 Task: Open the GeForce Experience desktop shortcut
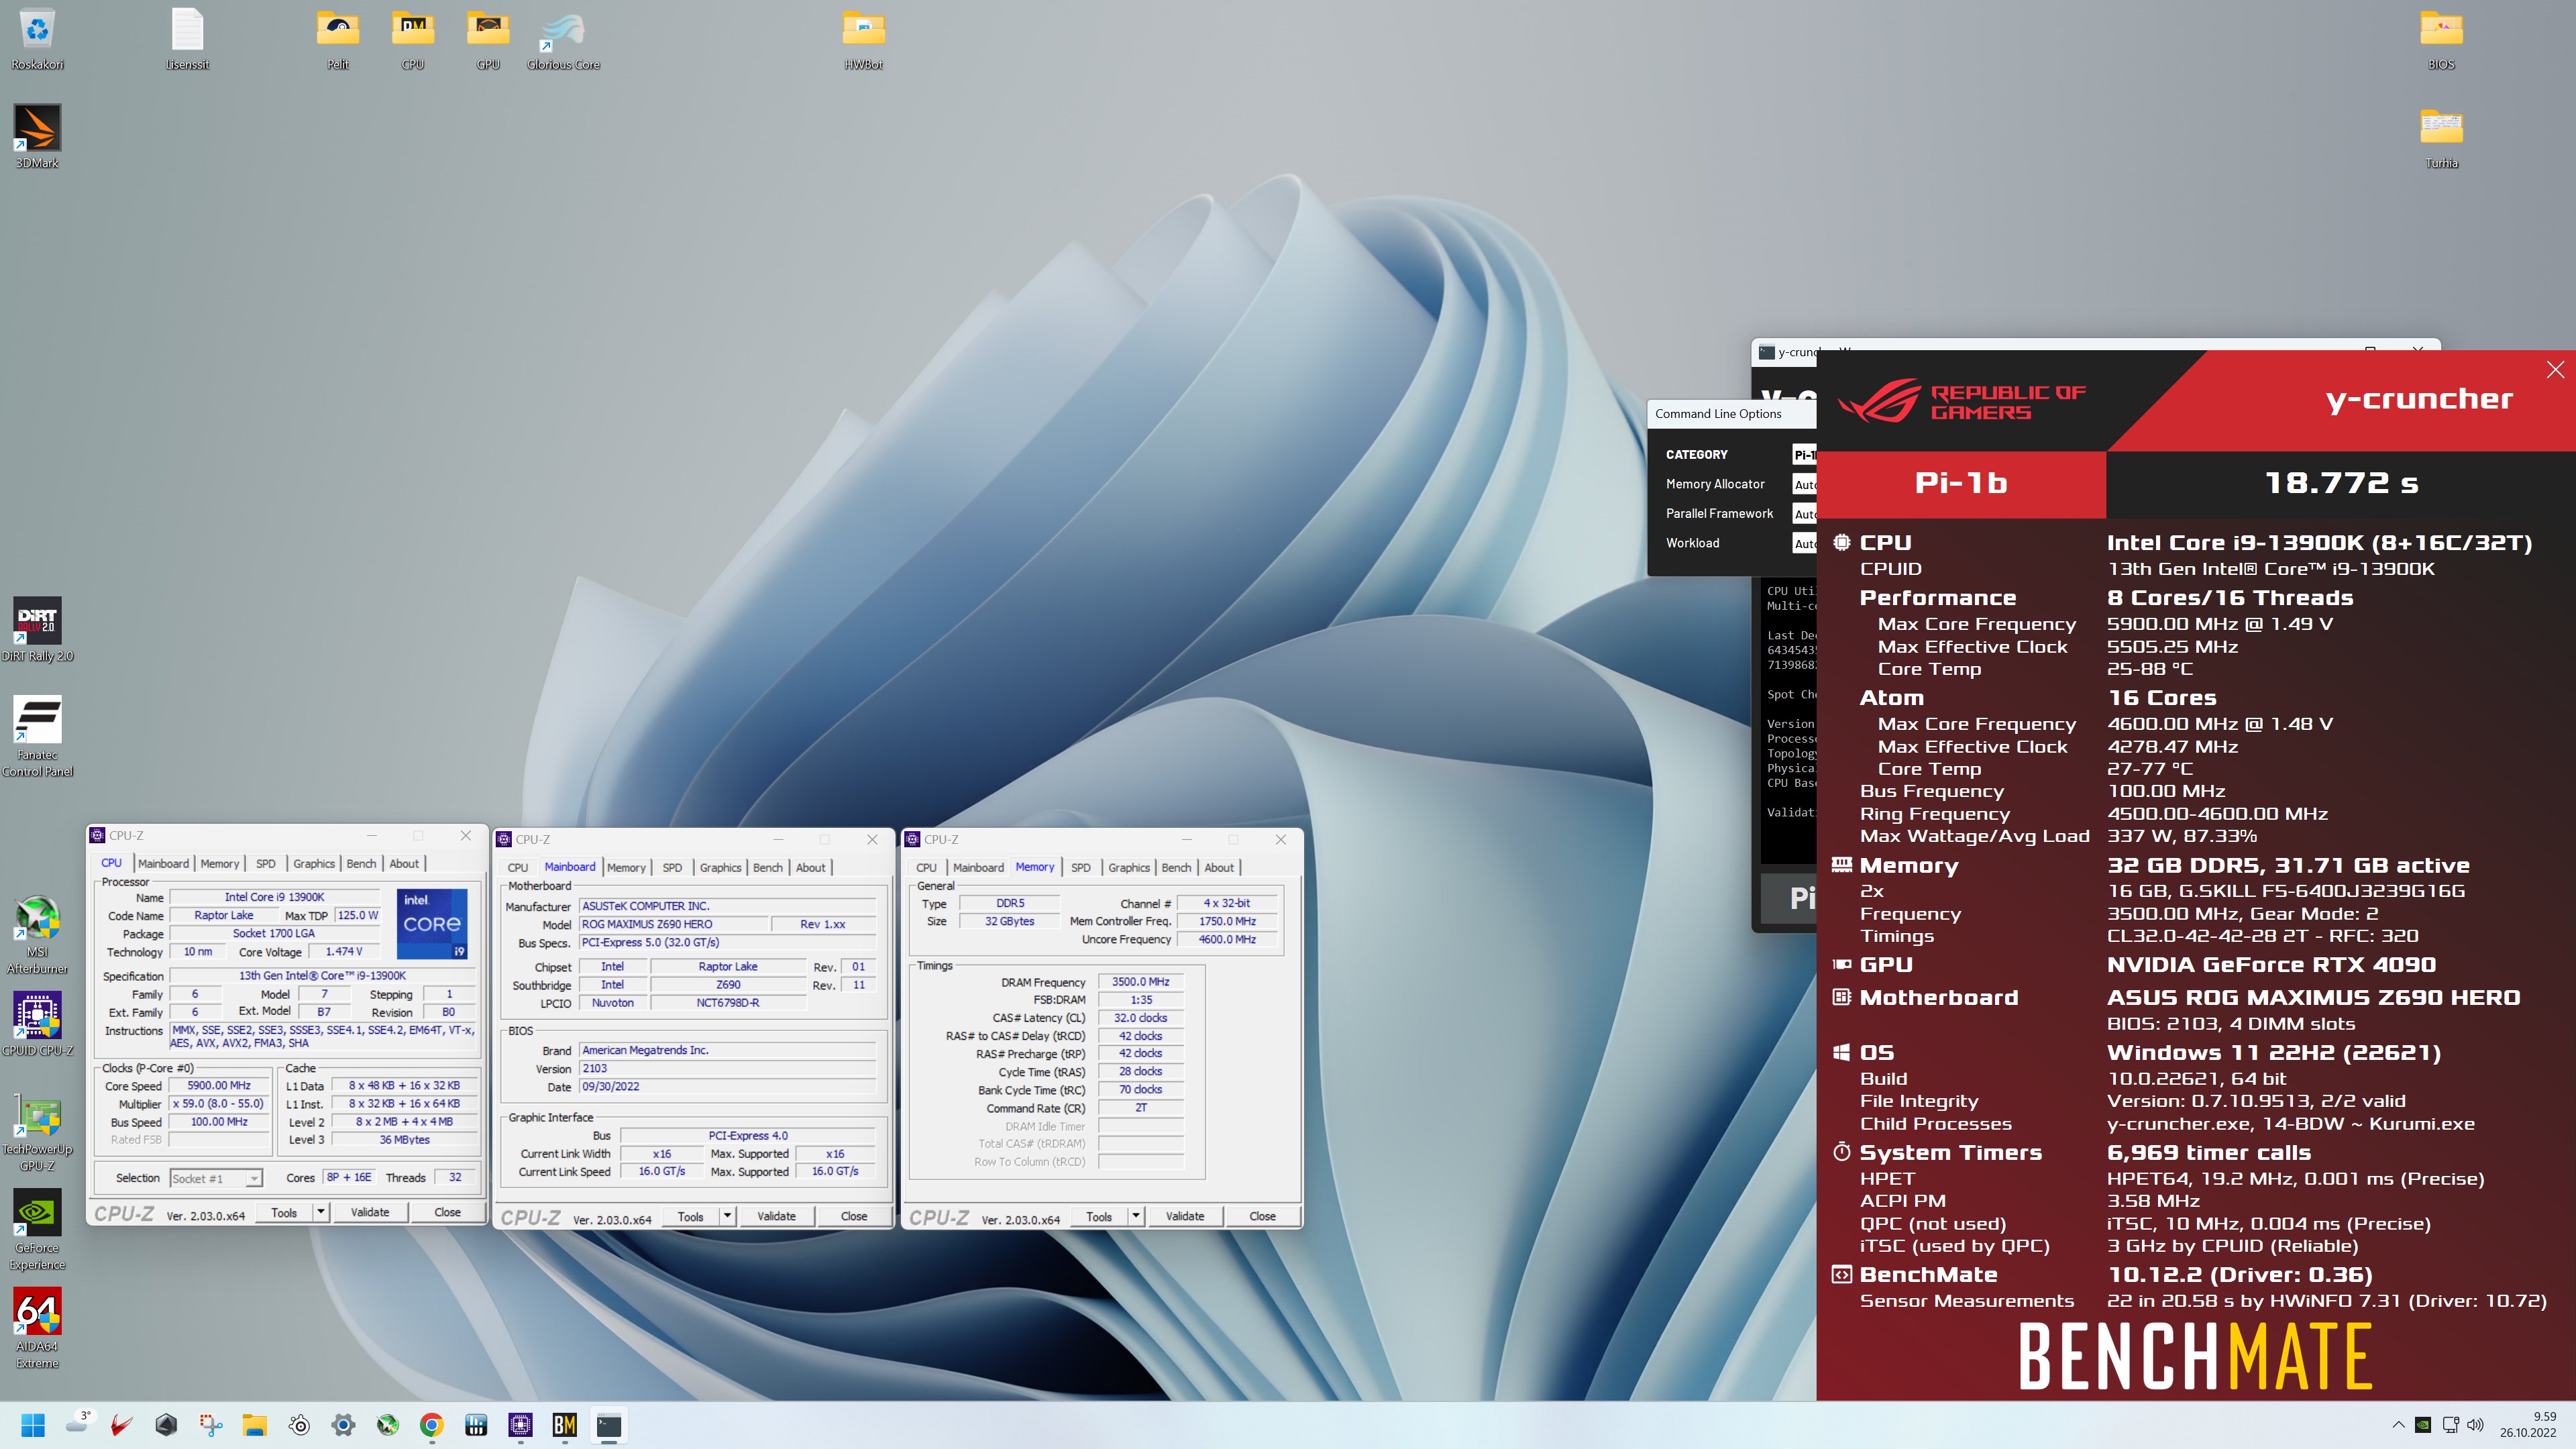click(37, 1230)
